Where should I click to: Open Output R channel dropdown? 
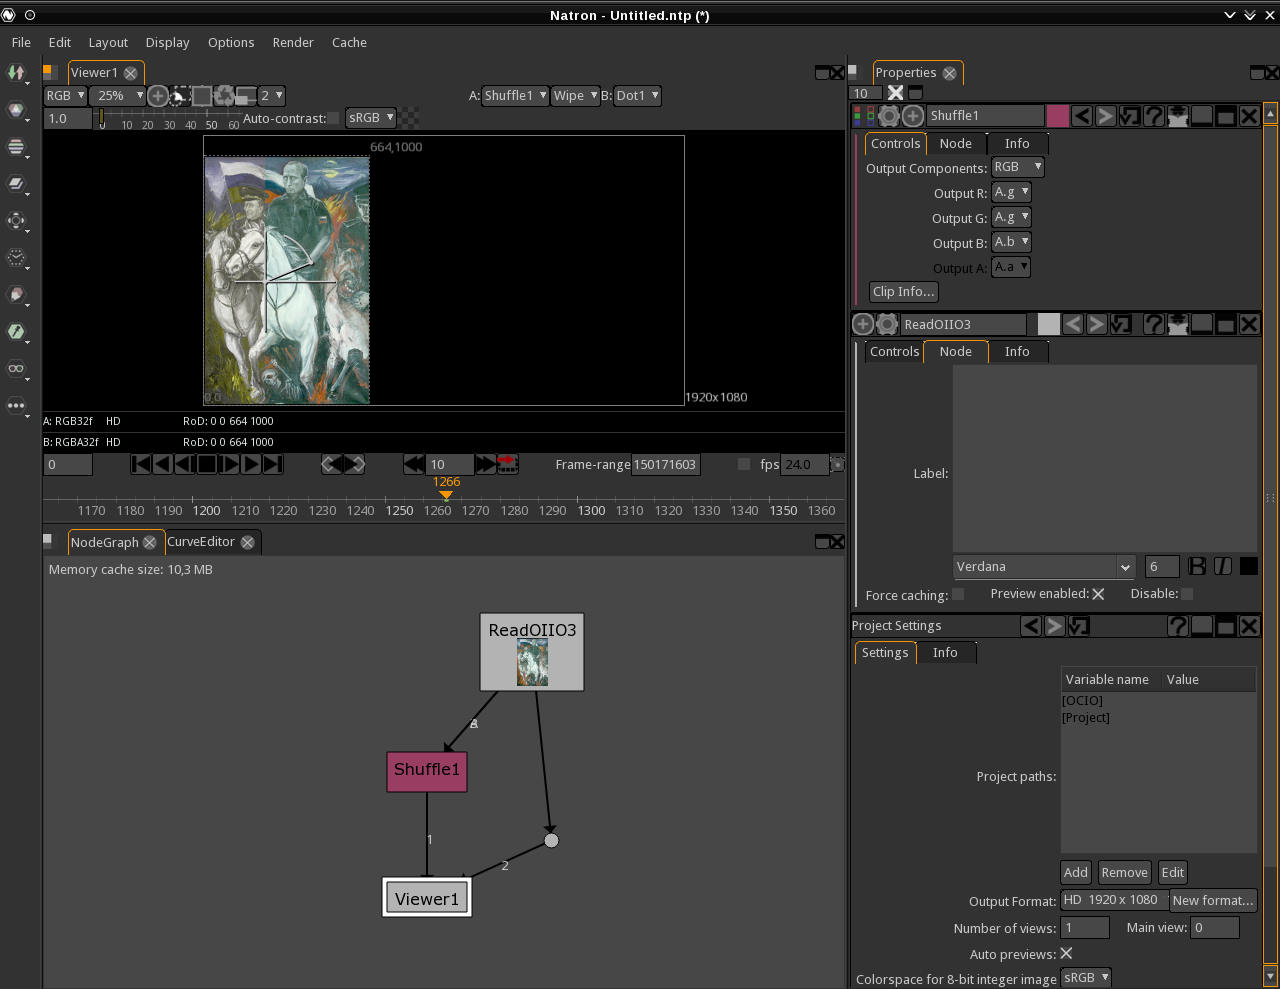[1011, 192]
